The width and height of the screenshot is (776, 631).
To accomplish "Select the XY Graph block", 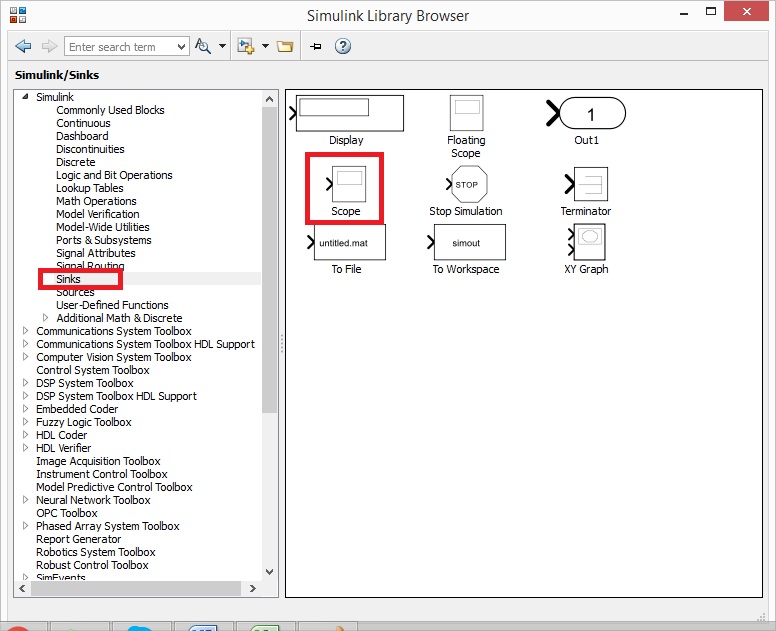I will pos(586,249).
